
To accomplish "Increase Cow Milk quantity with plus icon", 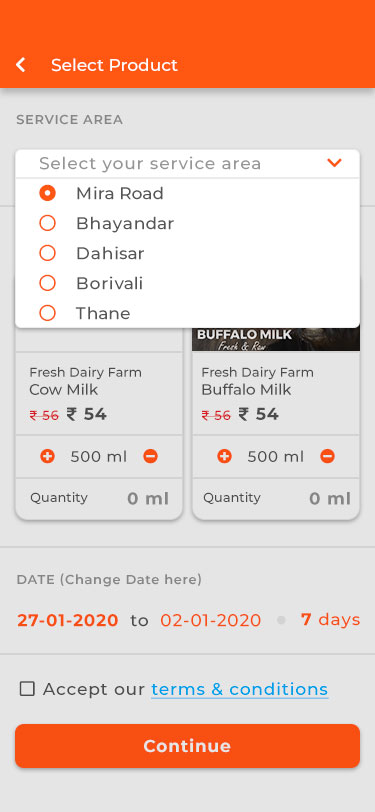I will pyautogui.click(x=47, y=456).
